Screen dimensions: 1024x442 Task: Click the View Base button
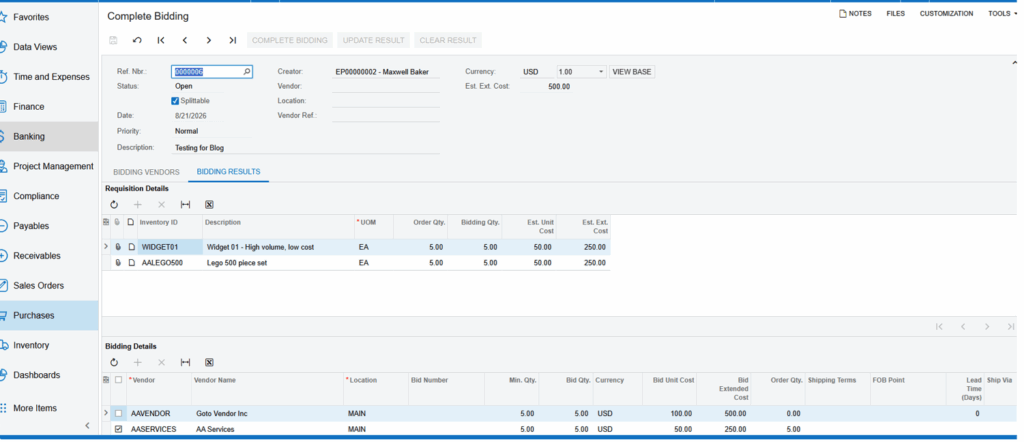pyautogui.click(x=632, y=72)
